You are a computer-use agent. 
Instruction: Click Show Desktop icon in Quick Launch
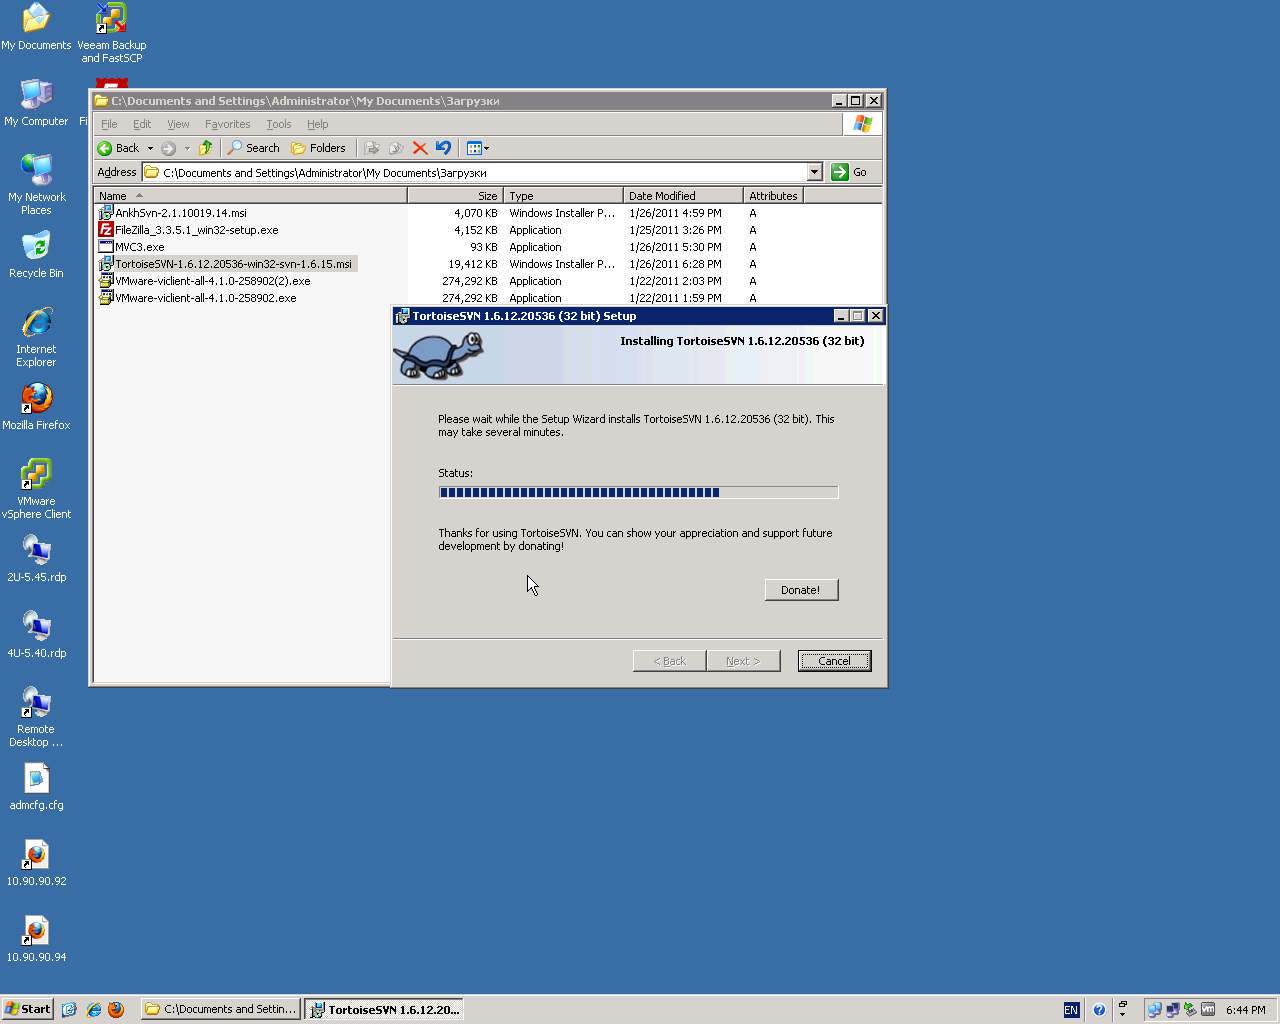69,1010
